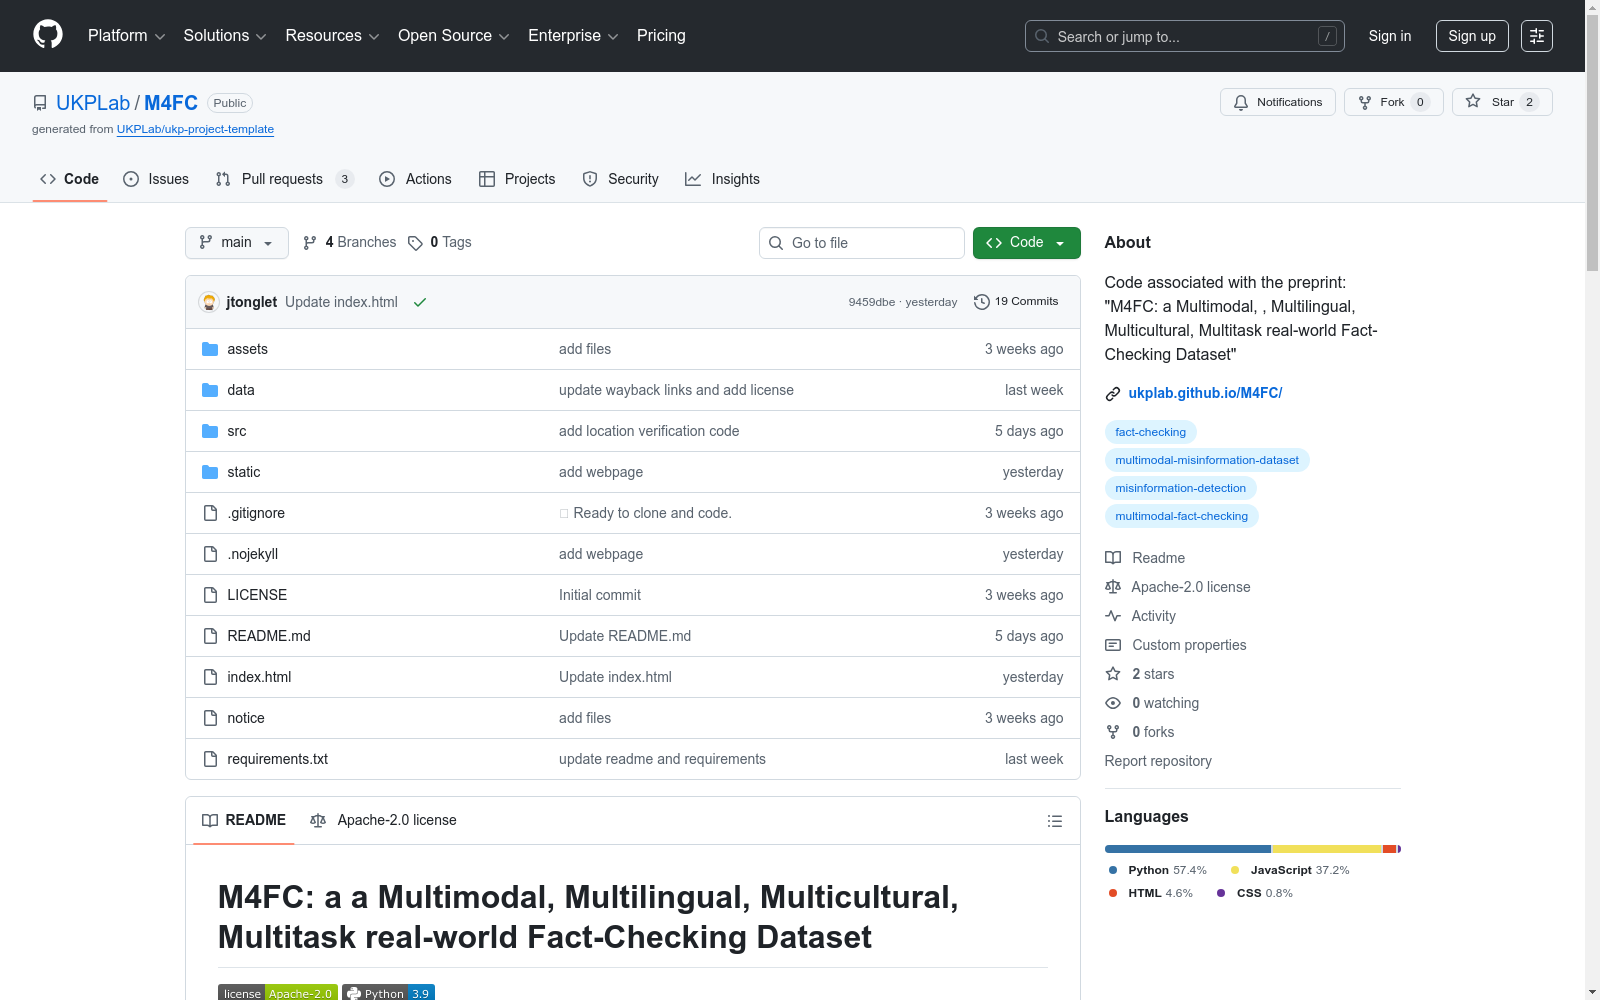The height and width of the screenshot is (1000, 1600).
Task: Click the Custom properties note icon
Action: pyautogui.click(x=1113, y=645)
